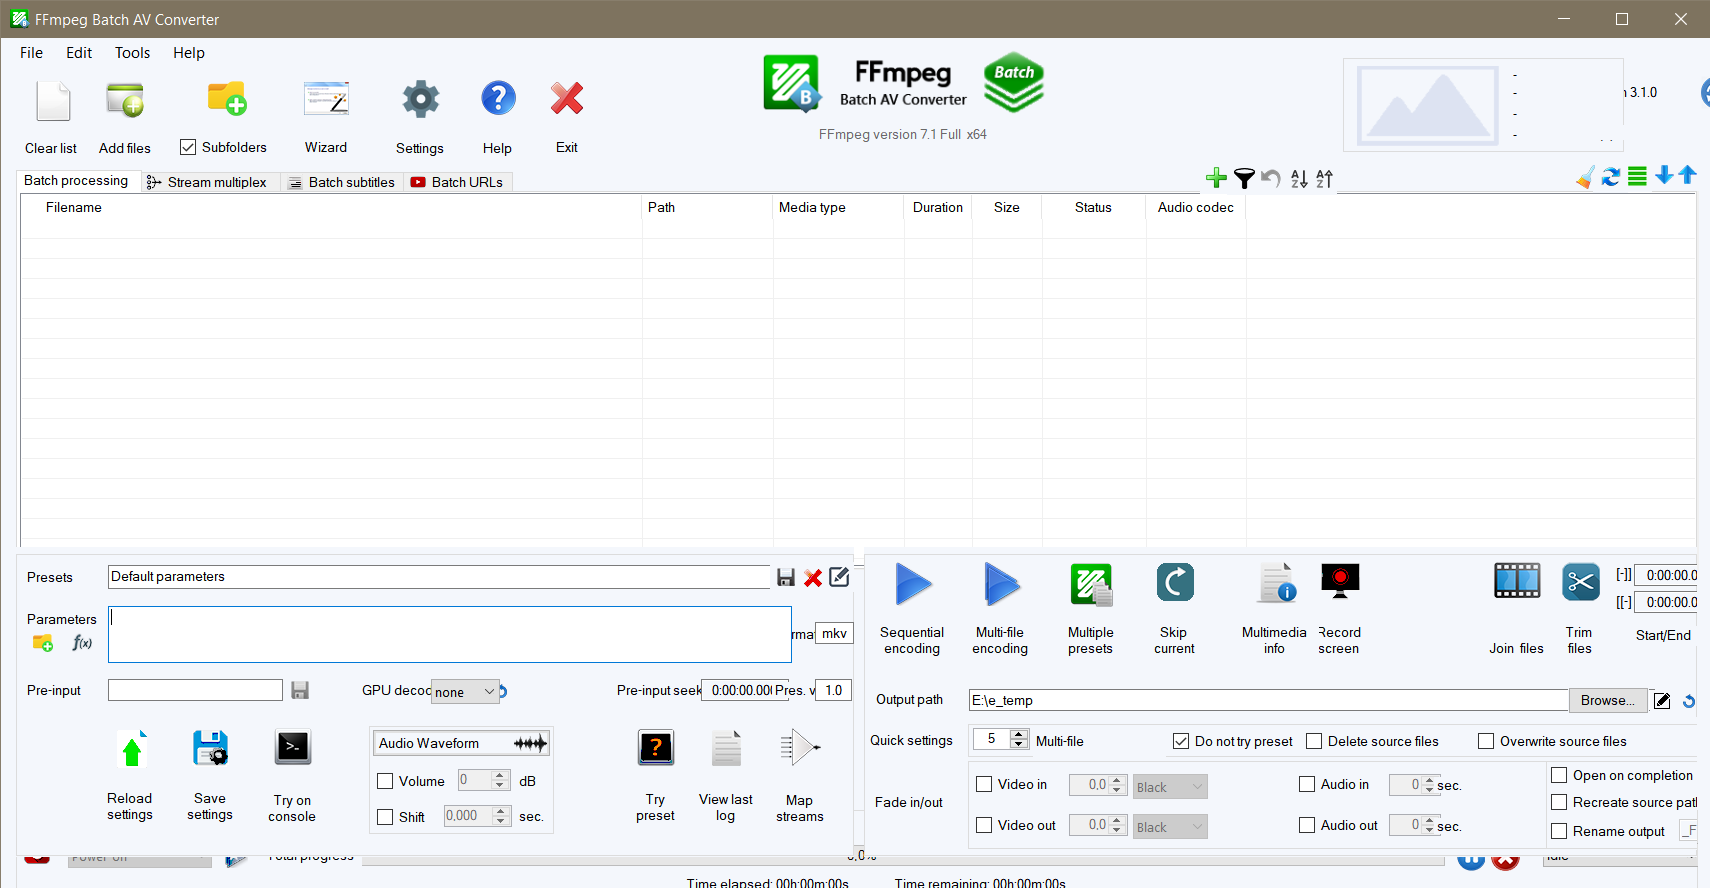
Task: Open Multimedia info
Action: point(1277,583)
